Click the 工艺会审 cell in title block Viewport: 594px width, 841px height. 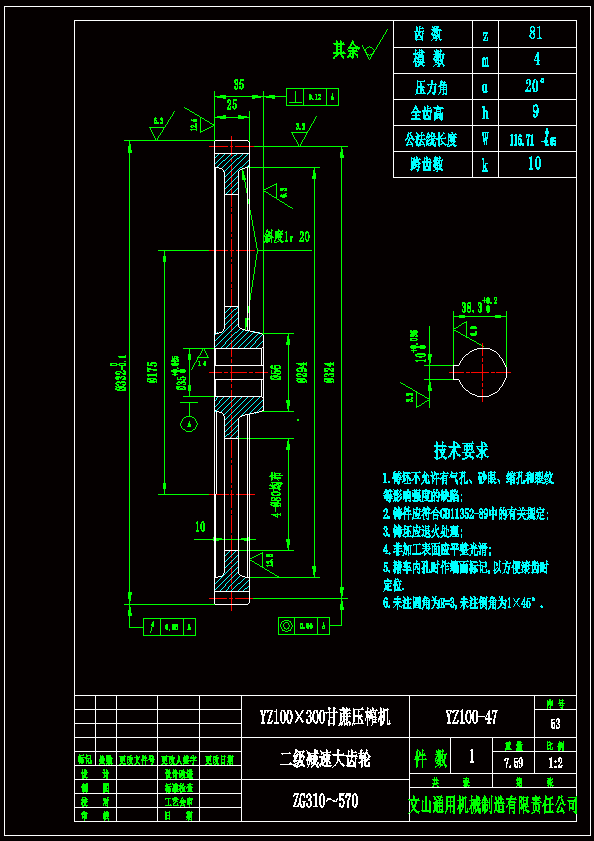coord(179,802)
